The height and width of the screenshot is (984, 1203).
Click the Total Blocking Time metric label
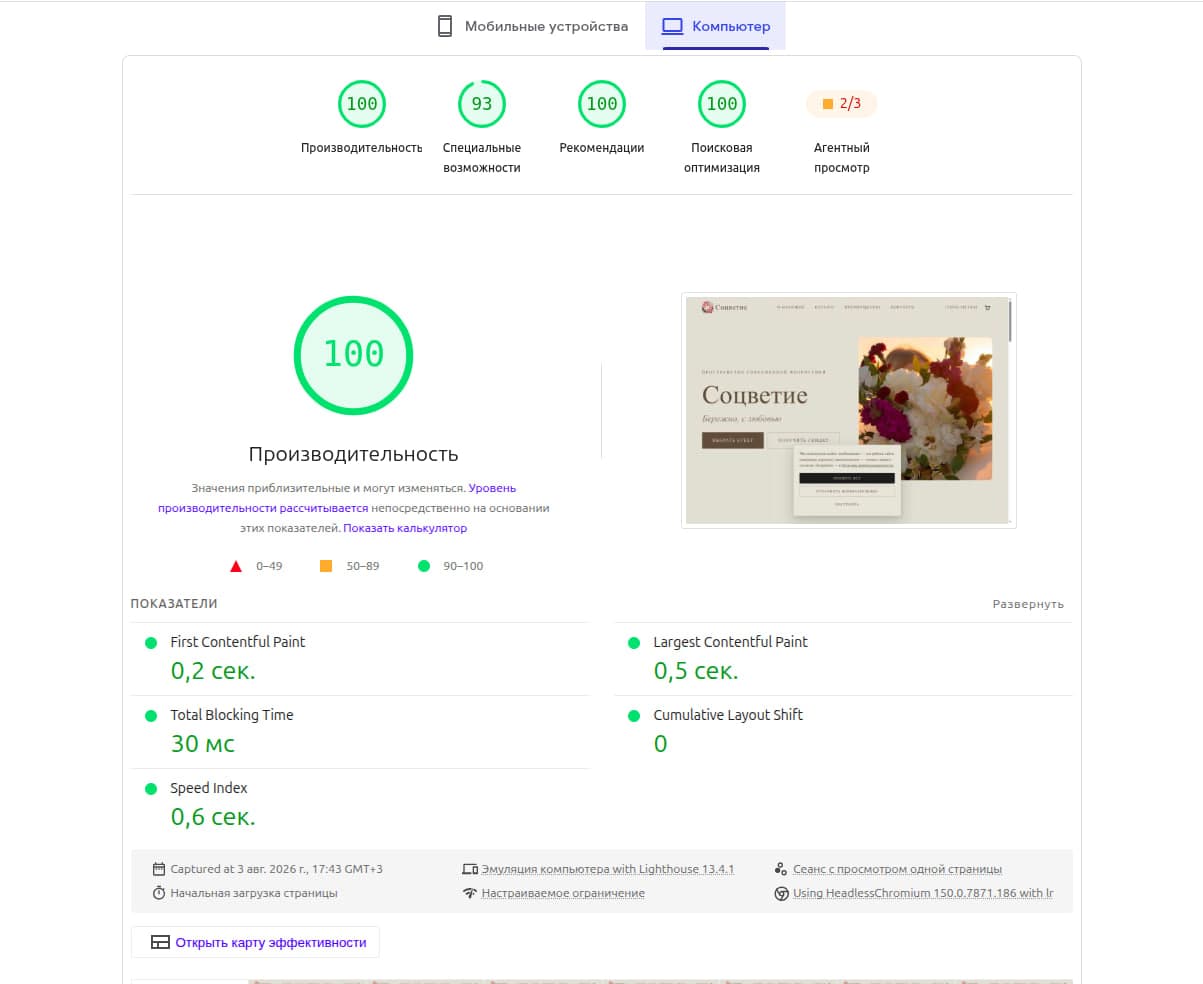(232, 715)
